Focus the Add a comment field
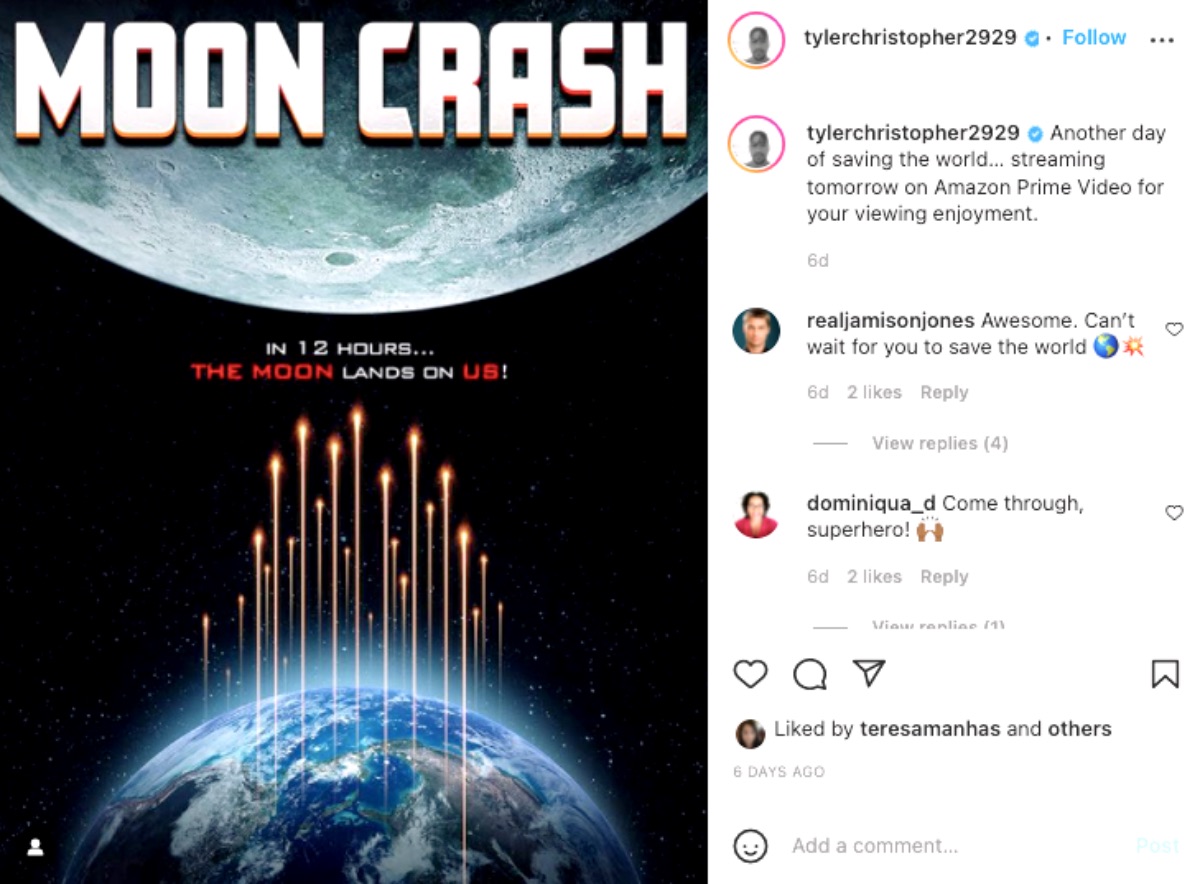This screenshot has width=1200, height=884. click(955, 846)
